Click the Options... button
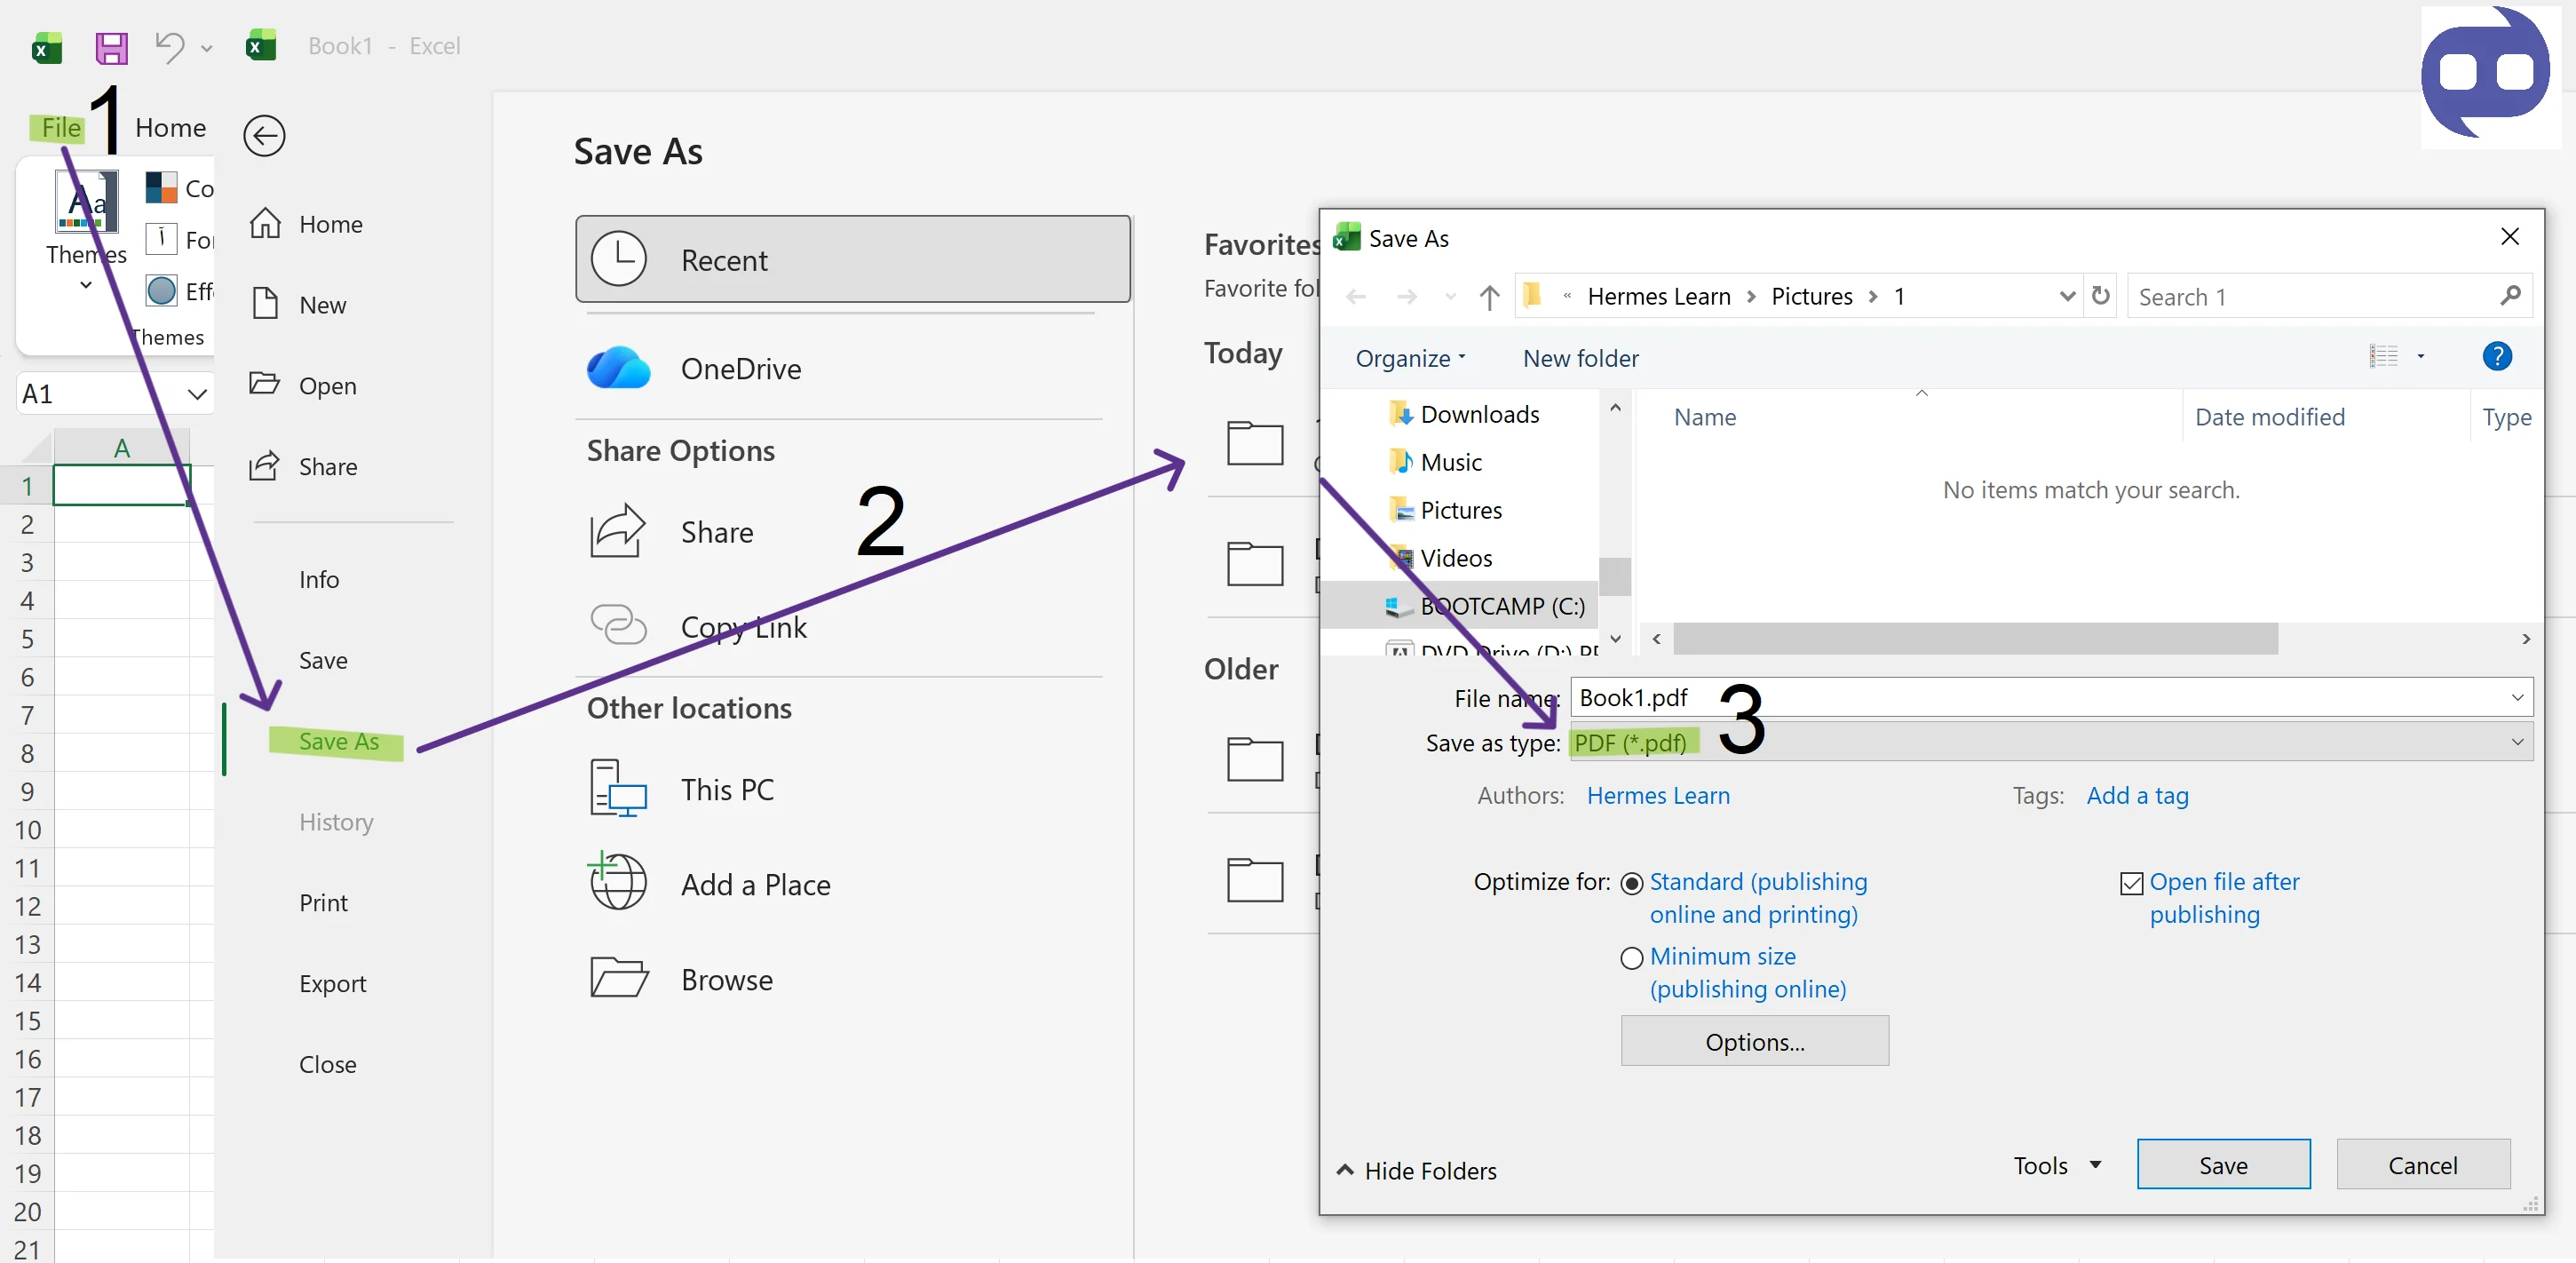Image resolution: width=2576 pixels, height=1263 pixels. (x=1754, y=1041)
